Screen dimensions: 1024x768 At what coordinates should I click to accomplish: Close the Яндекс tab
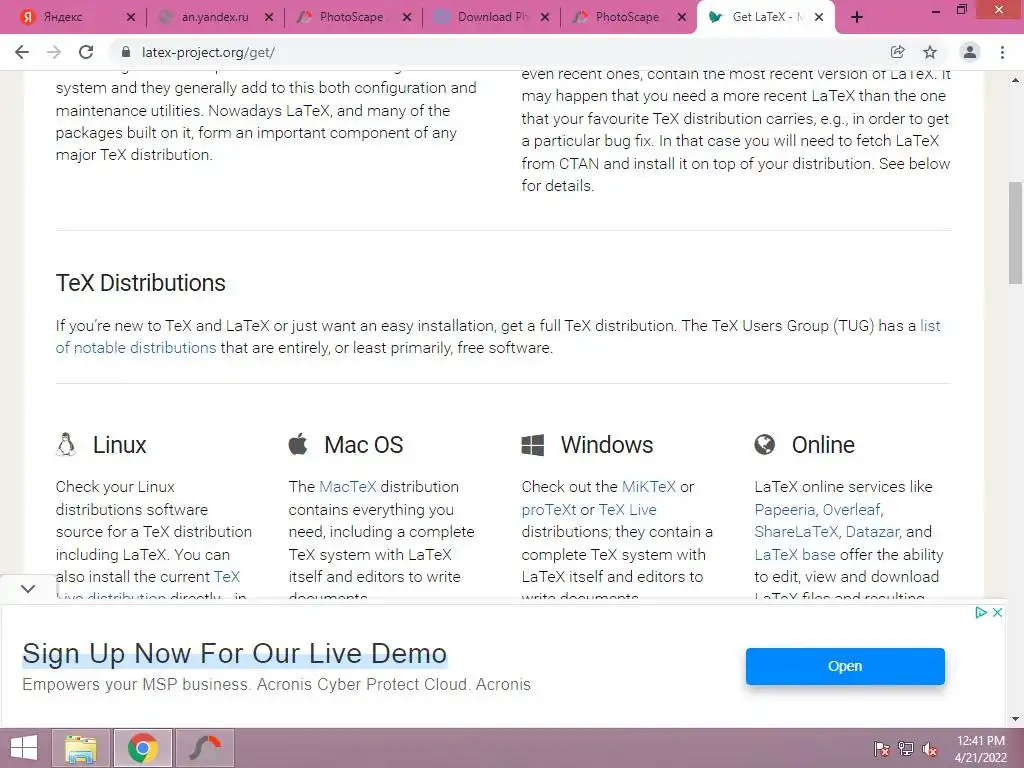tap(131, 18)
